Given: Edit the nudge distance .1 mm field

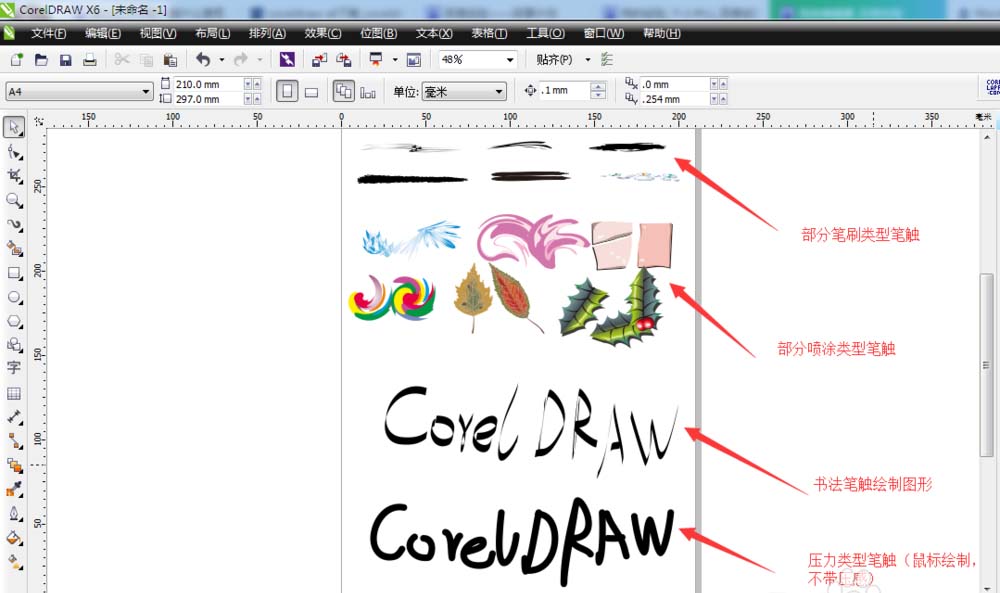Looking at the screenshot, I should pos(564,91).
